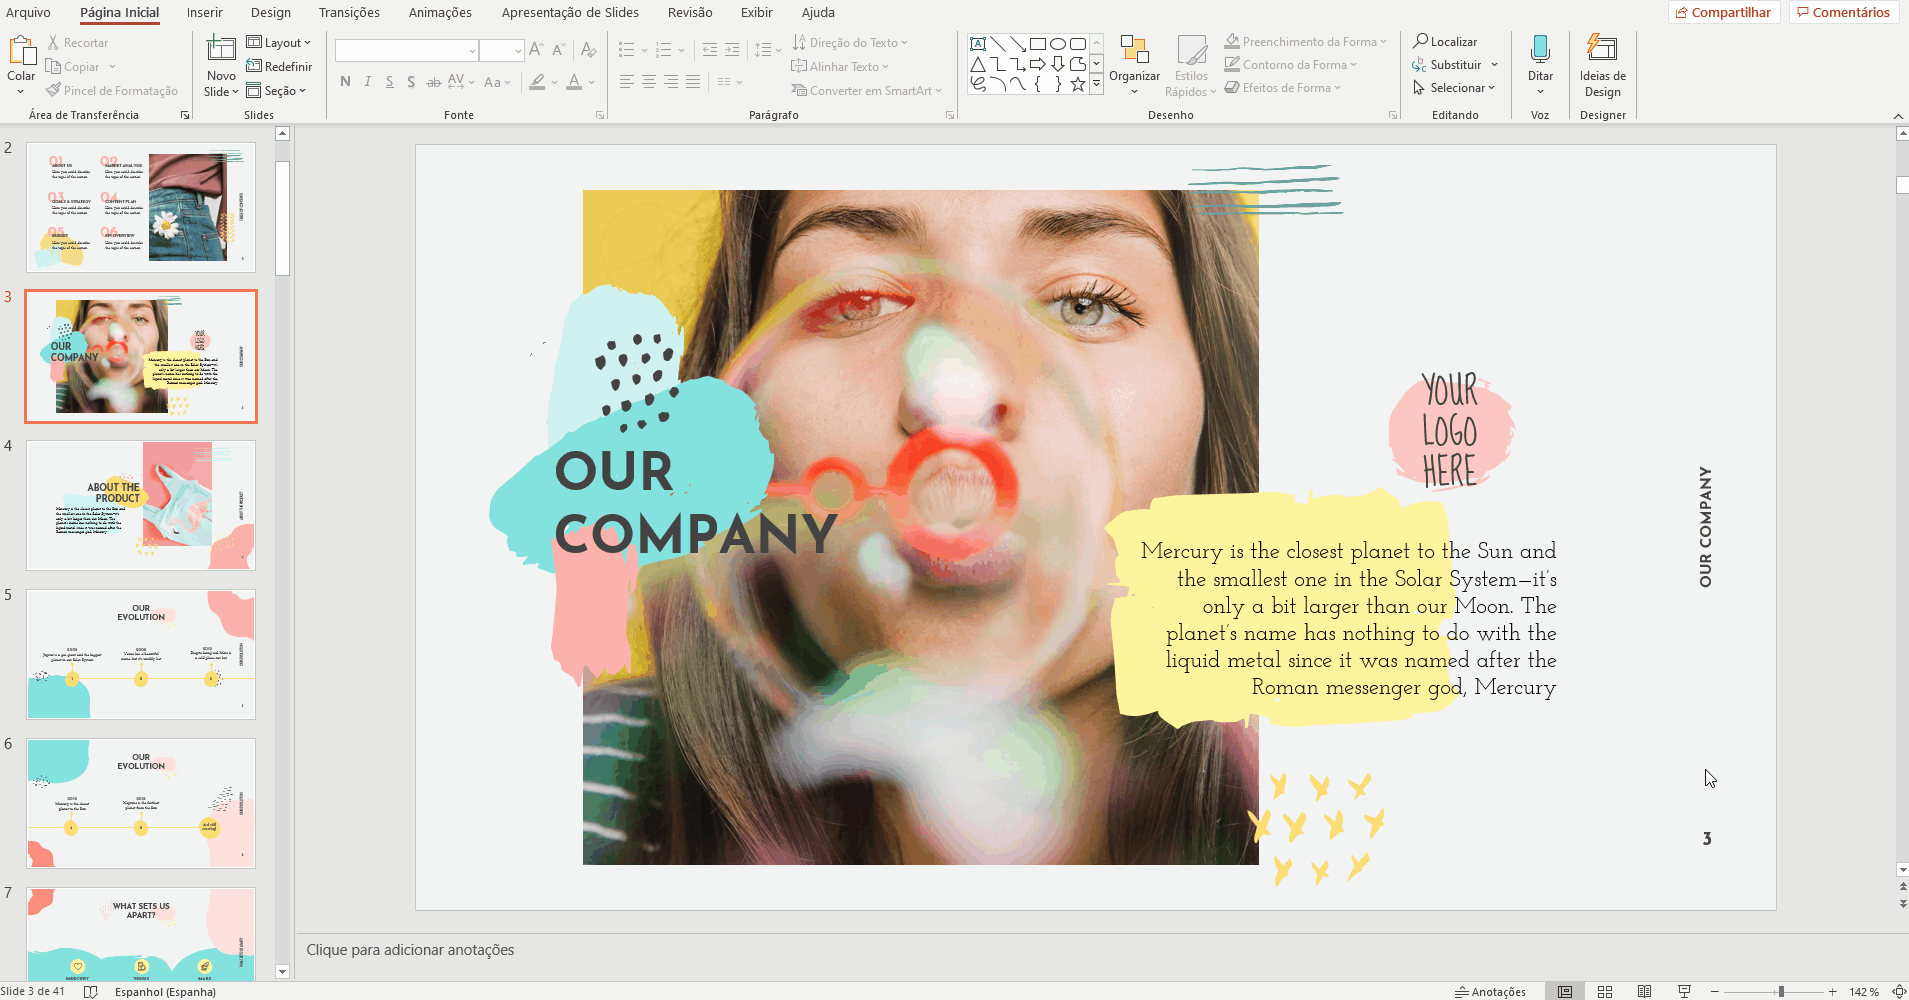Click Redefinir slide button
The width and height of the screenshot is (1909, 1000).
point(279,67)
